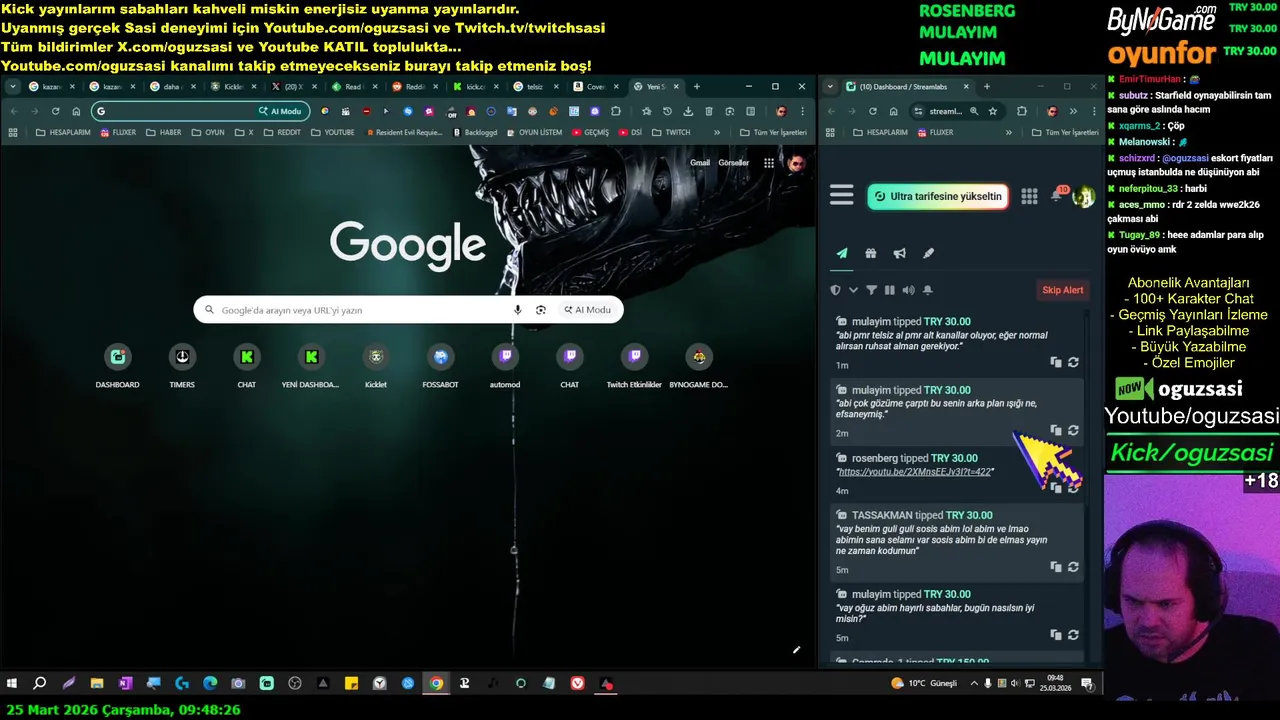Mute alert sounds with speaker icon
The height and width of the screenshot is (720, 1280).
908,290
